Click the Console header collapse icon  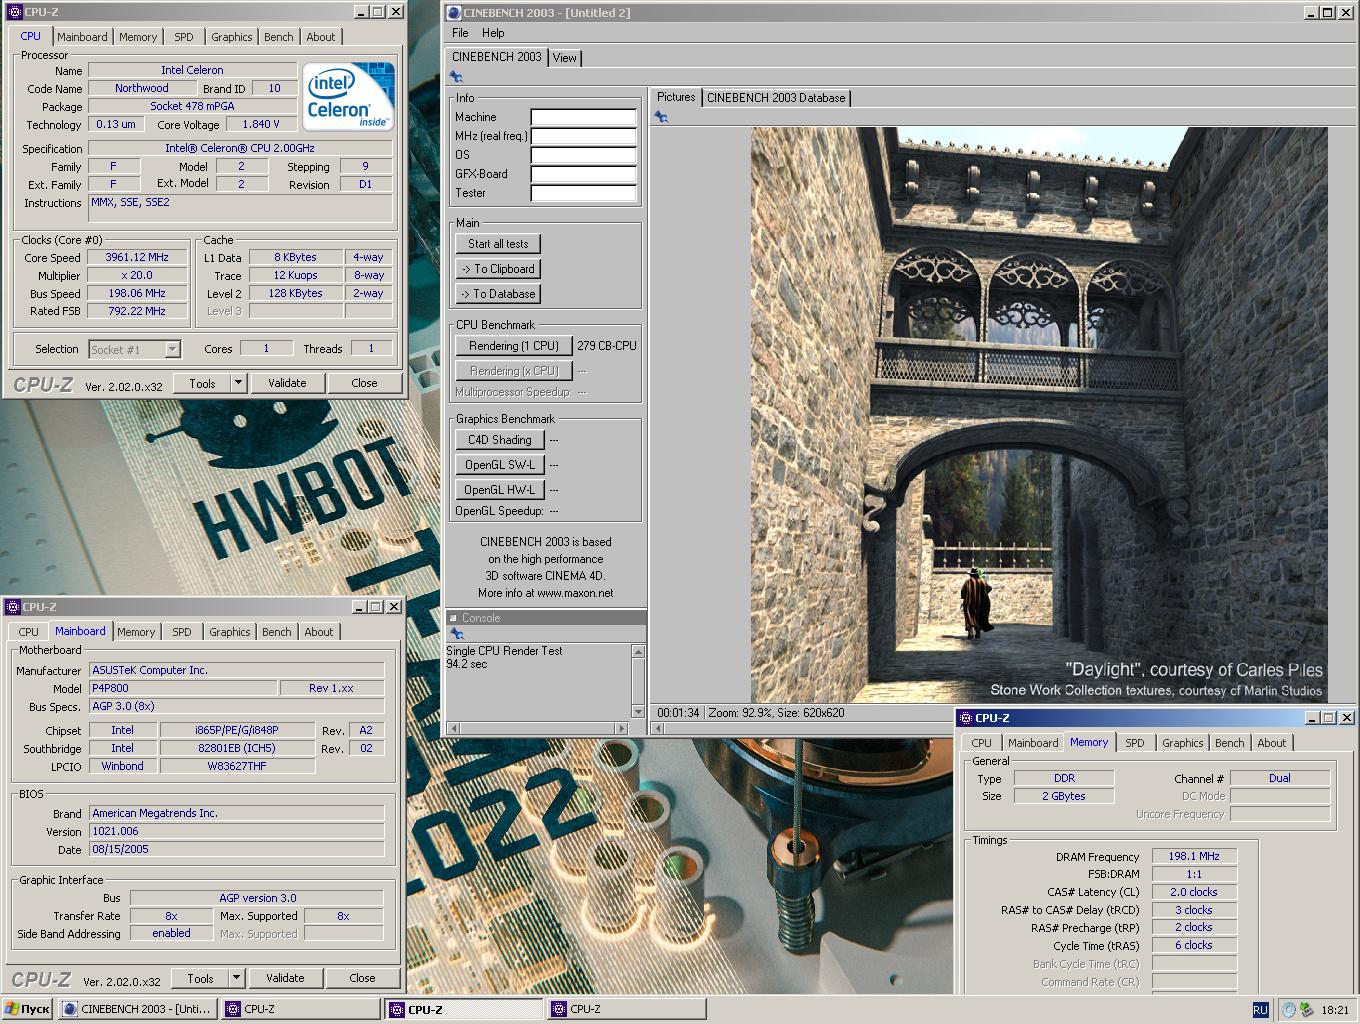click(453, 618)
